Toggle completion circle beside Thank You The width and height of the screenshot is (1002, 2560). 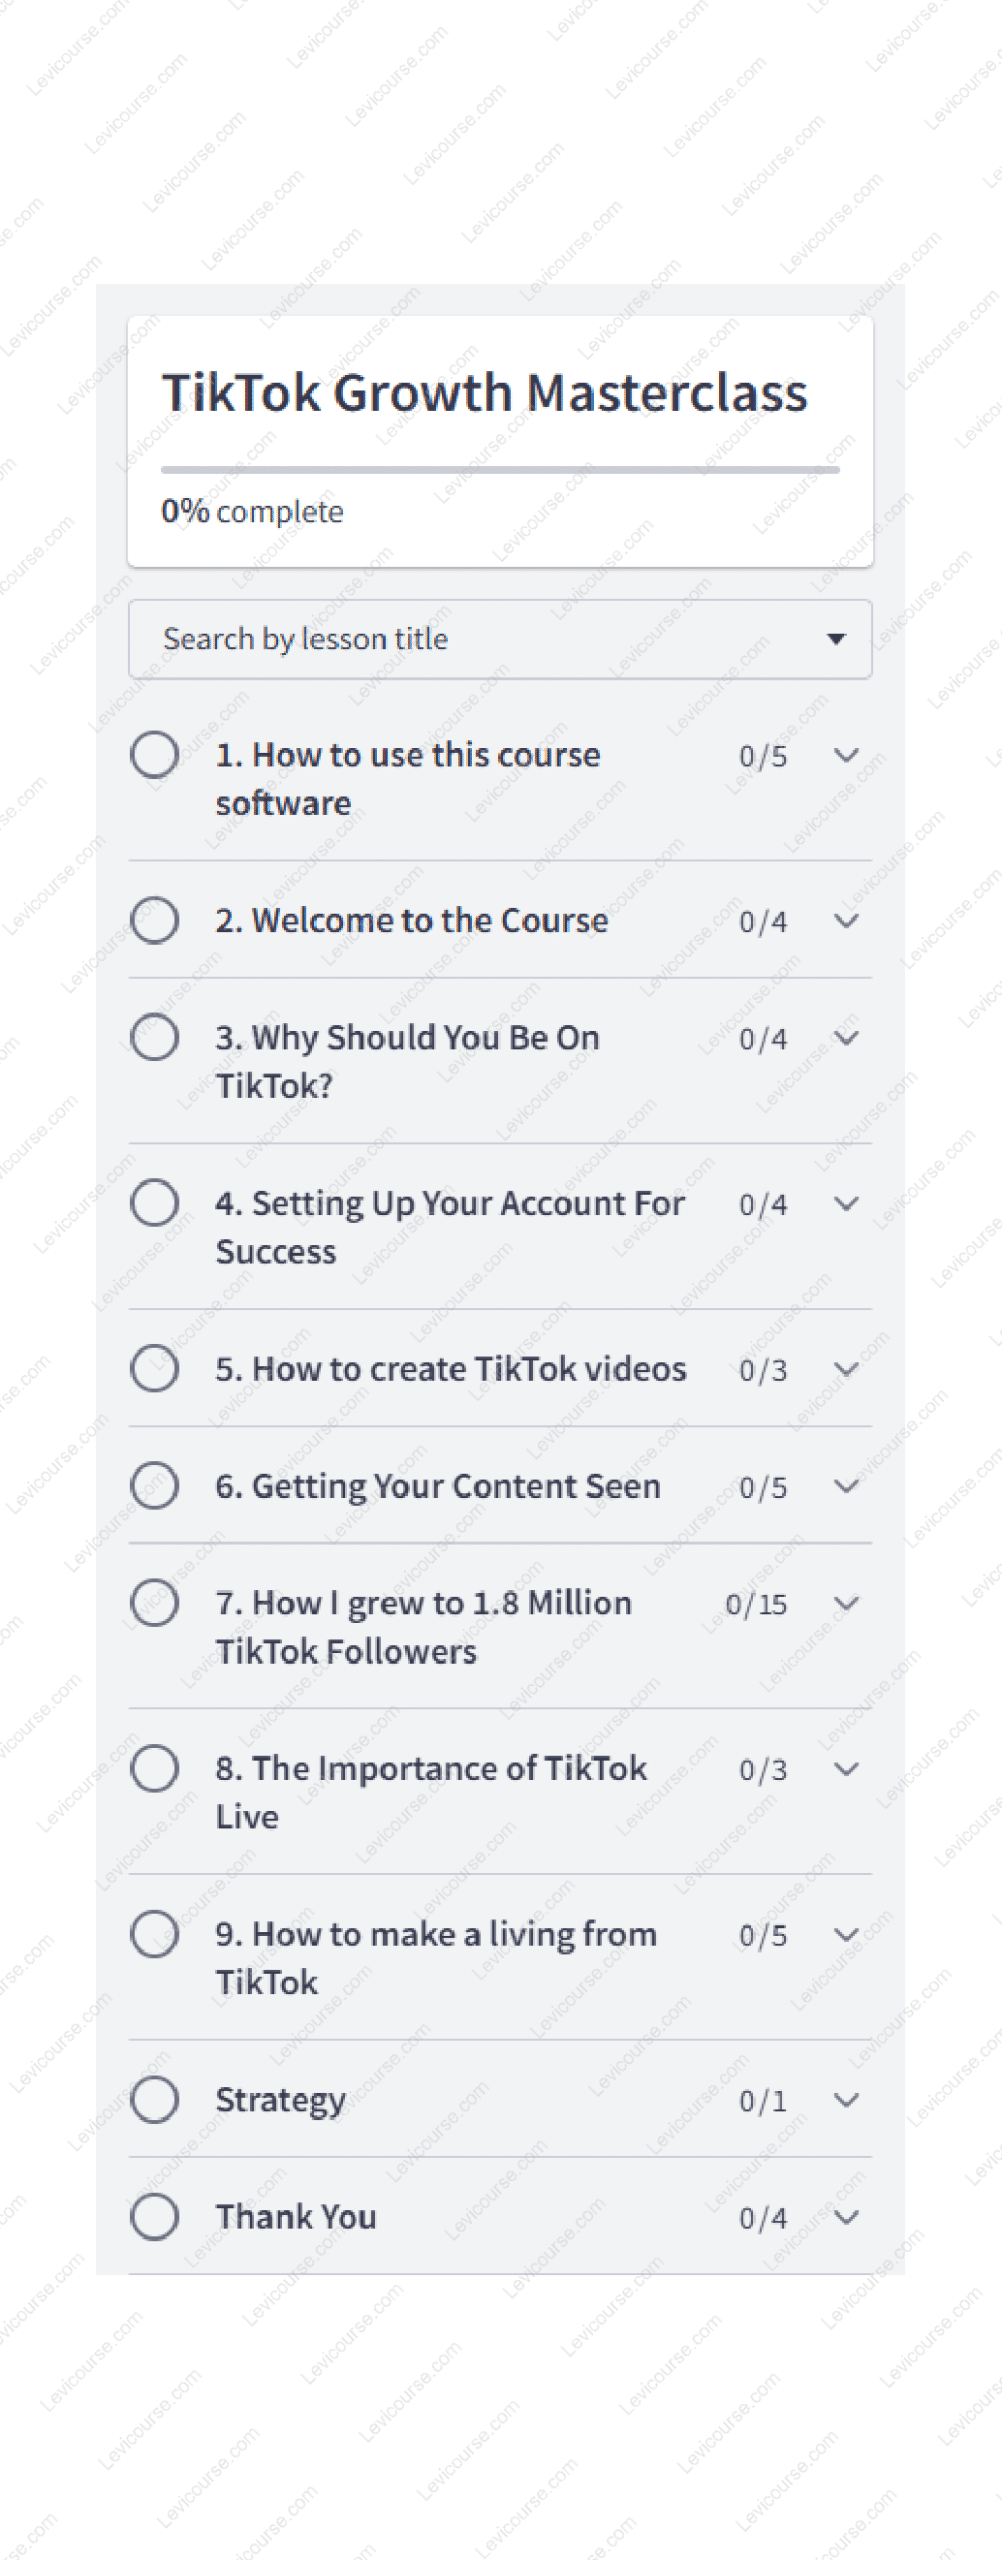pyautogui.click(x=155, y=2216)
